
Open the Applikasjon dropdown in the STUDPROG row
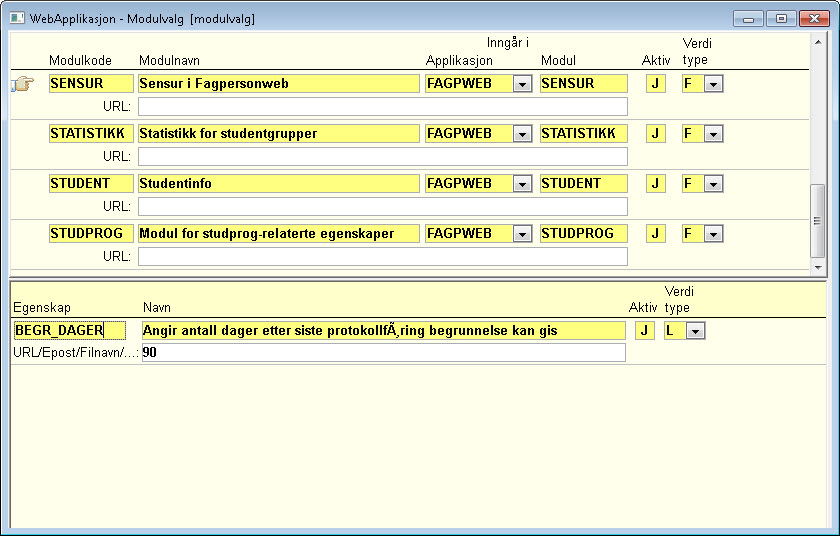point(522,234)
